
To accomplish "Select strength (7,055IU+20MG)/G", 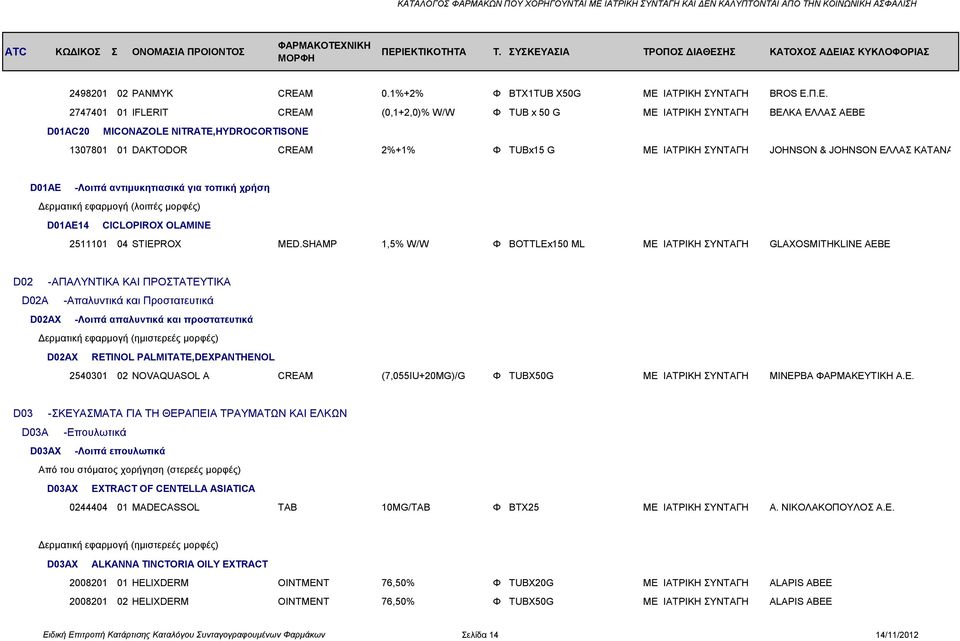I will pos(423,376).
